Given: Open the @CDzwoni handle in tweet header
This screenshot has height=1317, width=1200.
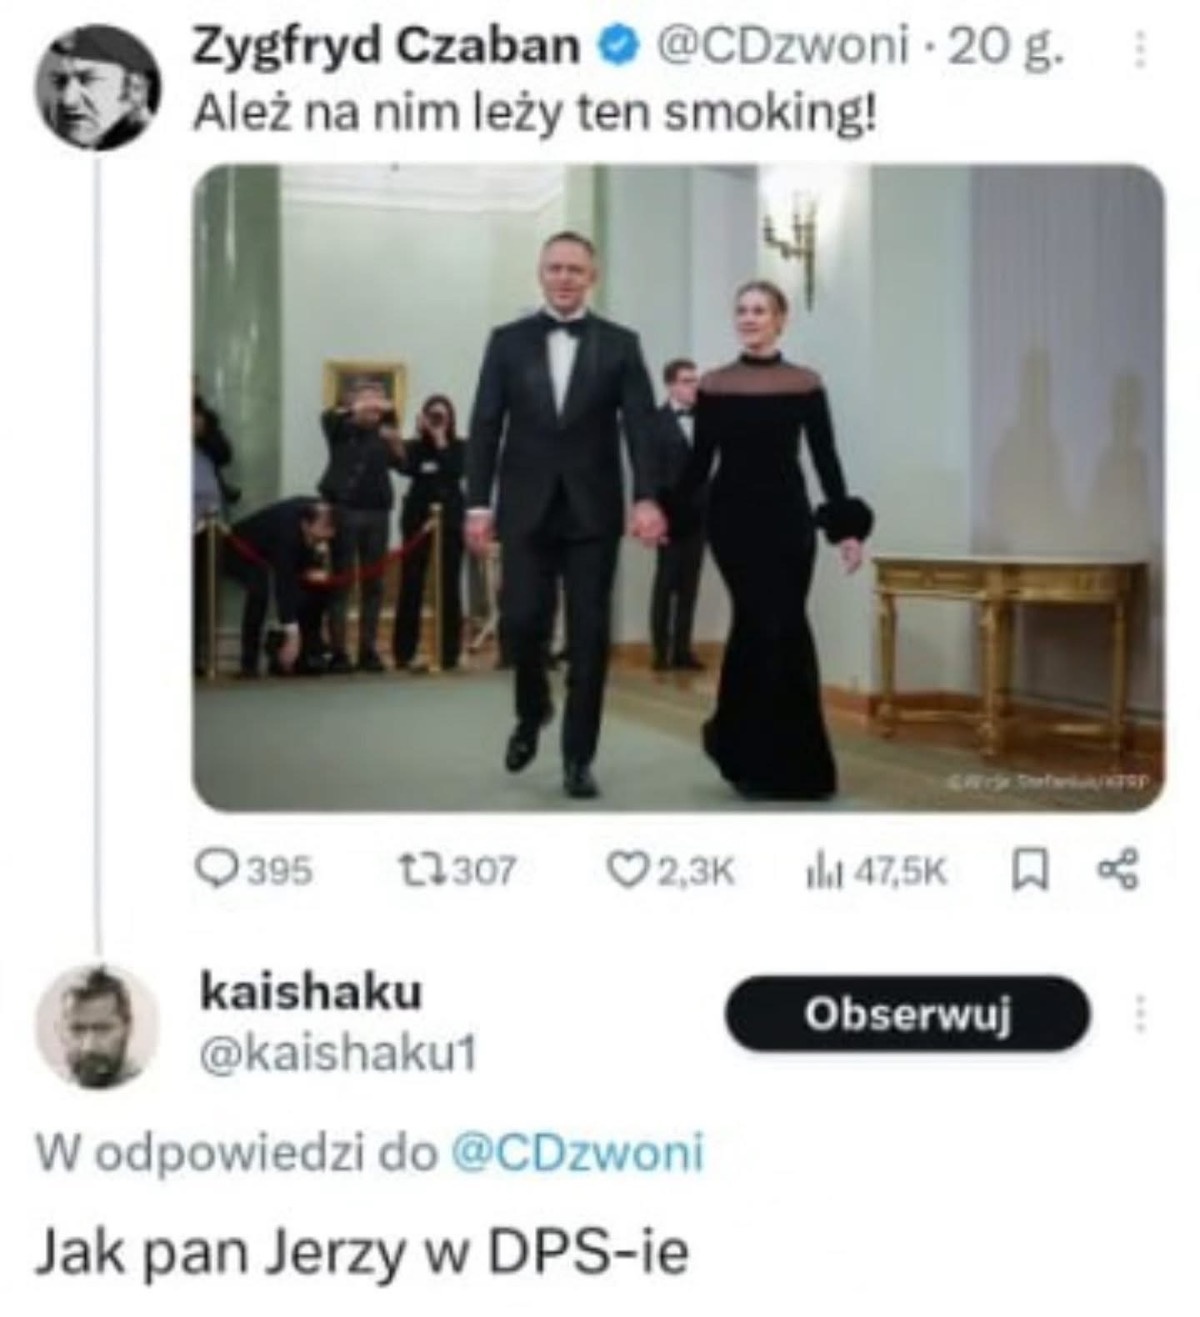Looking at the screenshot, I should [x=781, y=46].
